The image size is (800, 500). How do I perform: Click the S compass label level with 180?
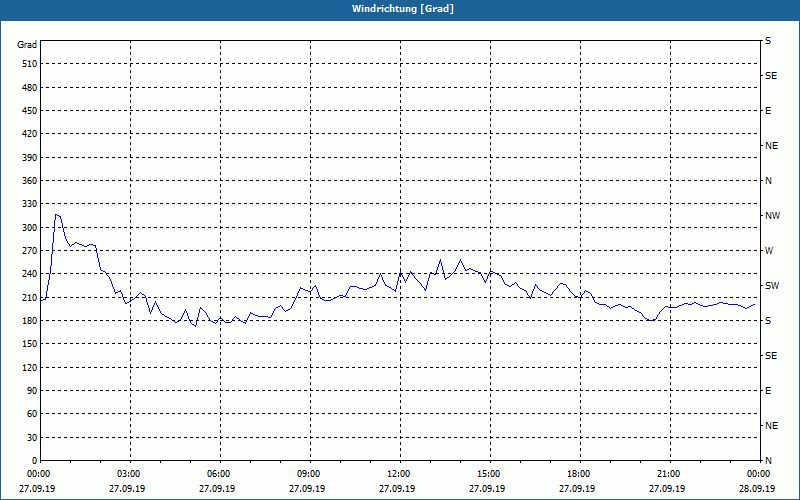pos(768,321)
